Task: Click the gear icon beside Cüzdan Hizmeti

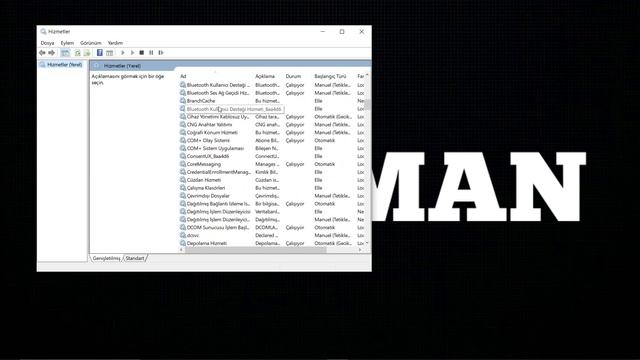Action: tap(183, 180)
